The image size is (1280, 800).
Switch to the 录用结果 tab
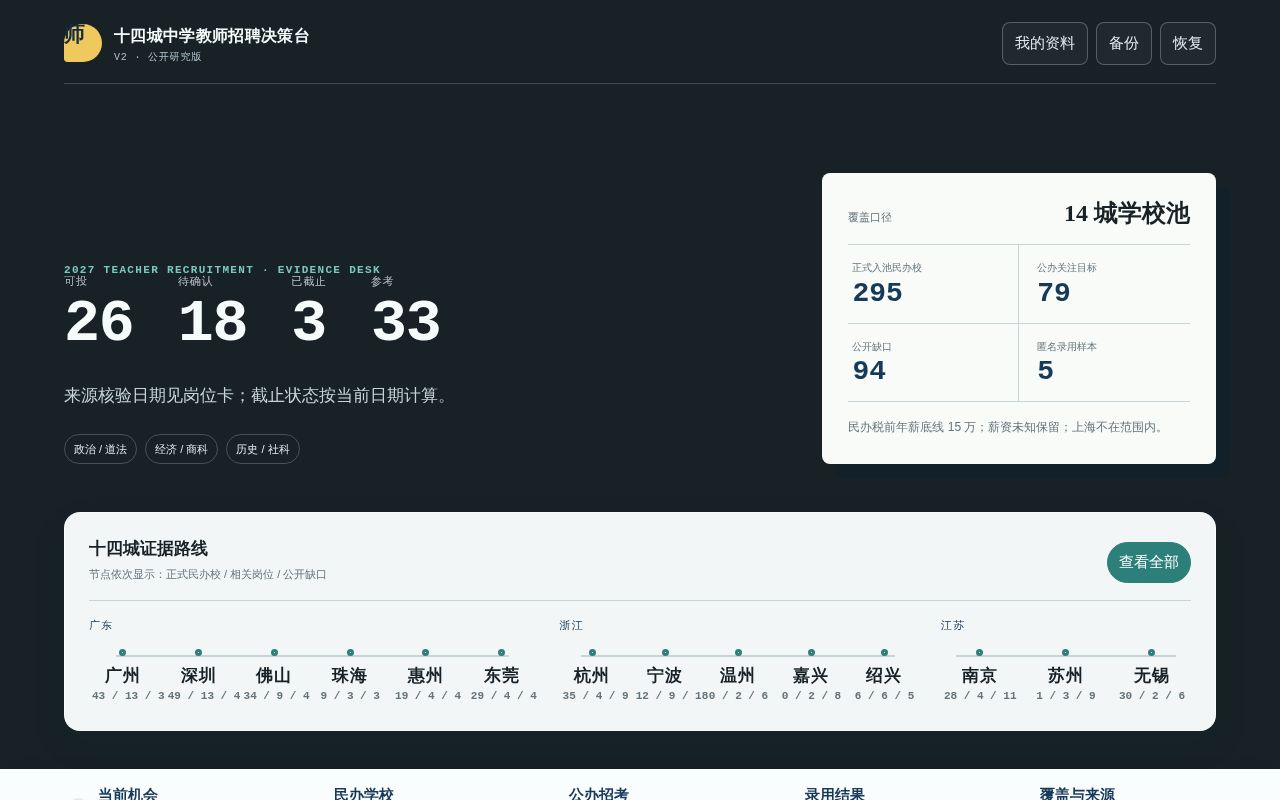835,794
